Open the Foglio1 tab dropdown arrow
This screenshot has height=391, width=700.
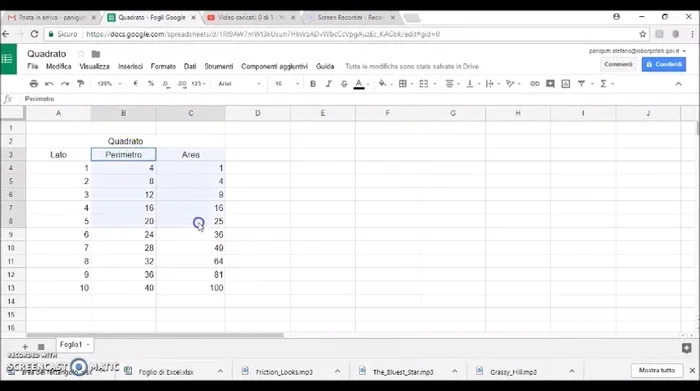(88, 345)
